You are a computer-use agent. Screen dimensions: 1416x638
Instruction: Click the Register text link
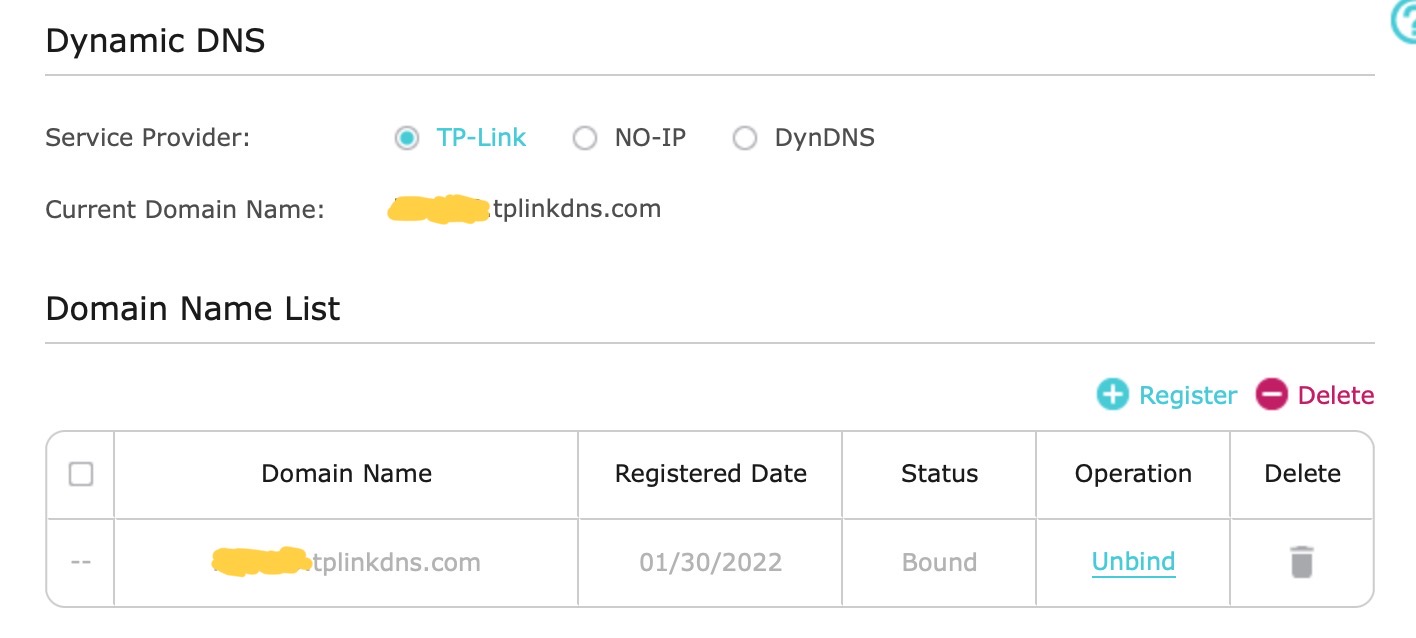[1188, 395]
